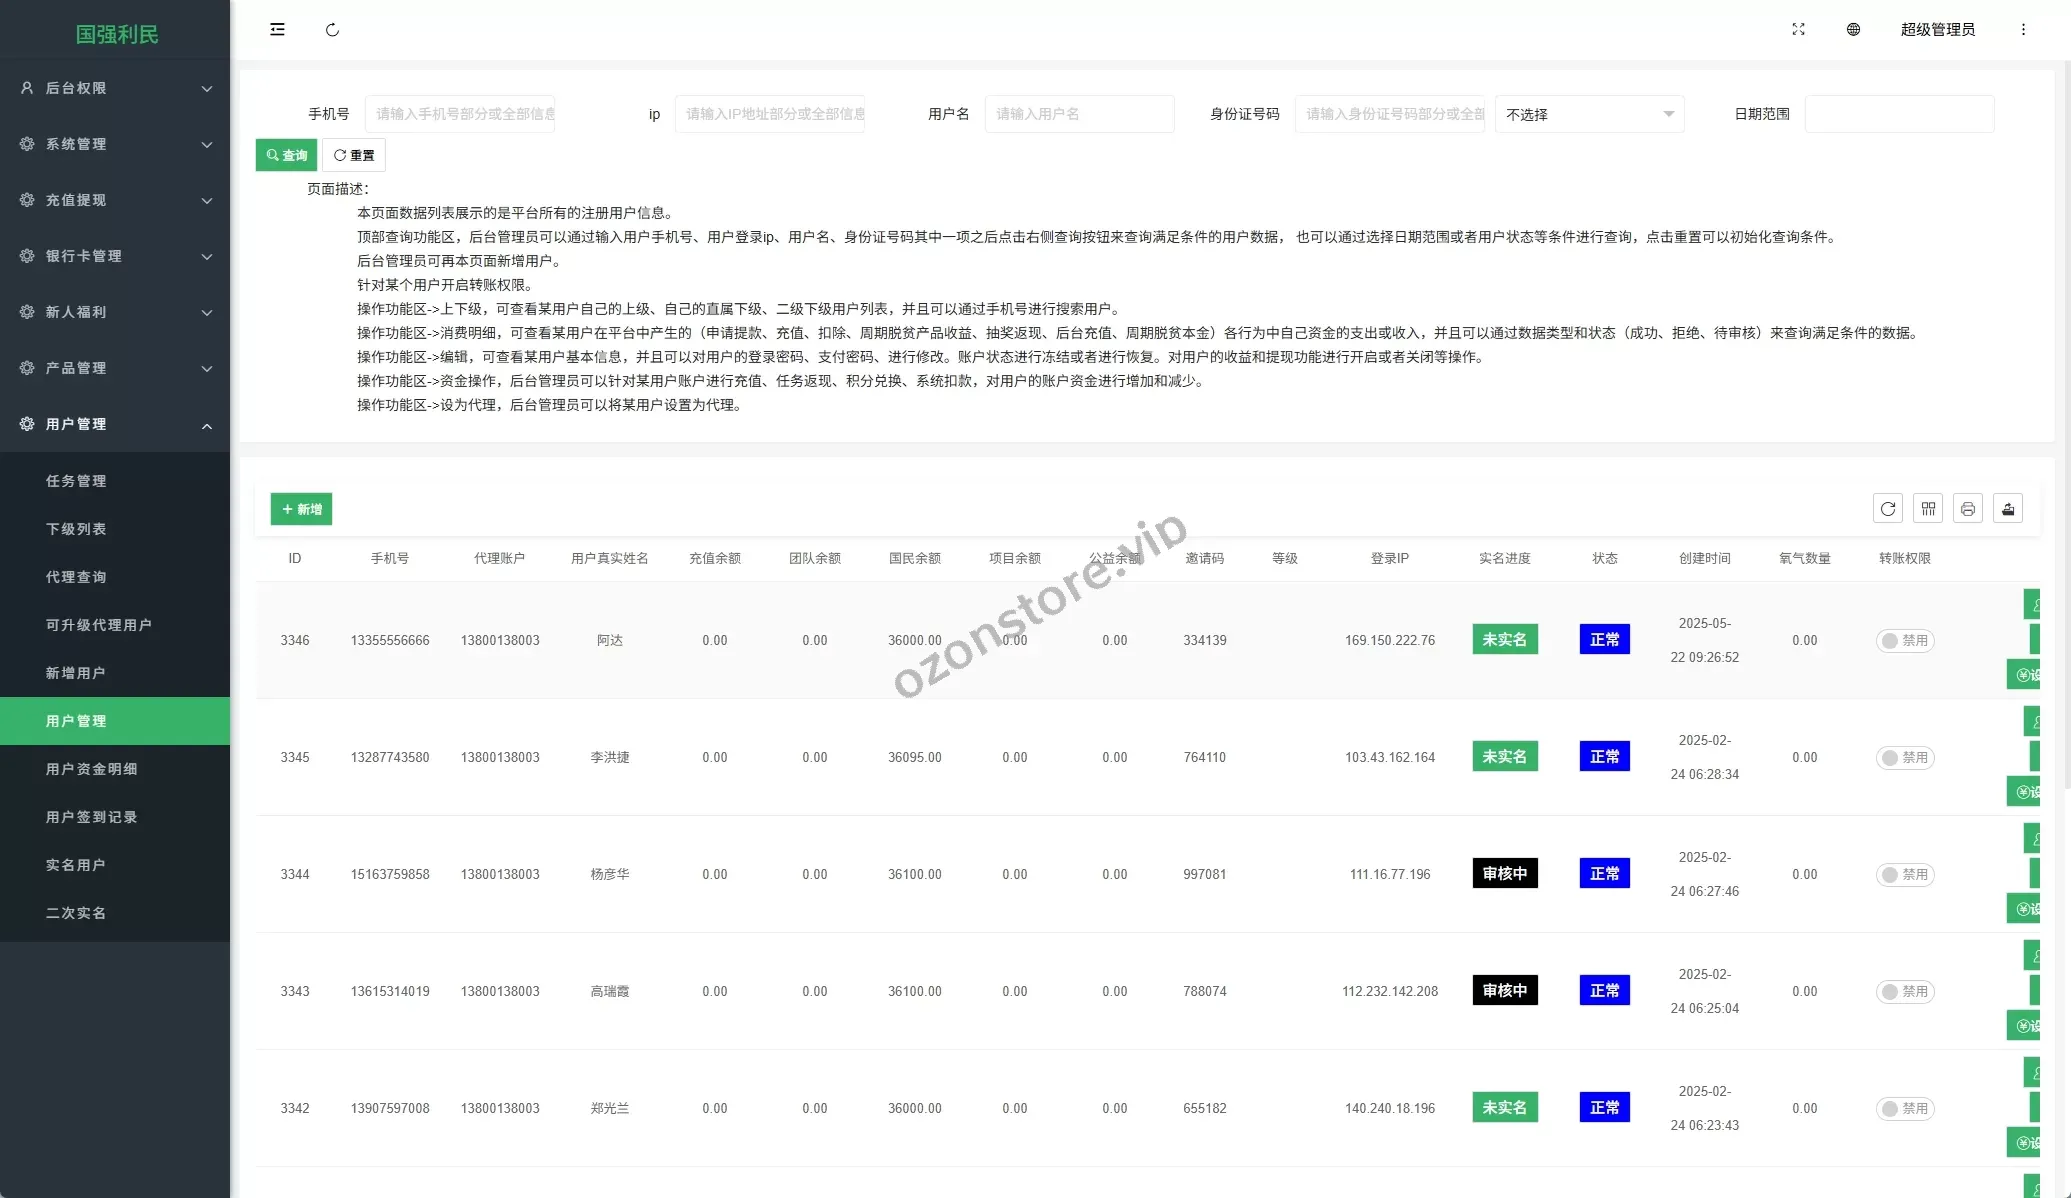Click the 新增 add user button
The width and height of the screenshot is (2071, 1198).
click(301, 509)
